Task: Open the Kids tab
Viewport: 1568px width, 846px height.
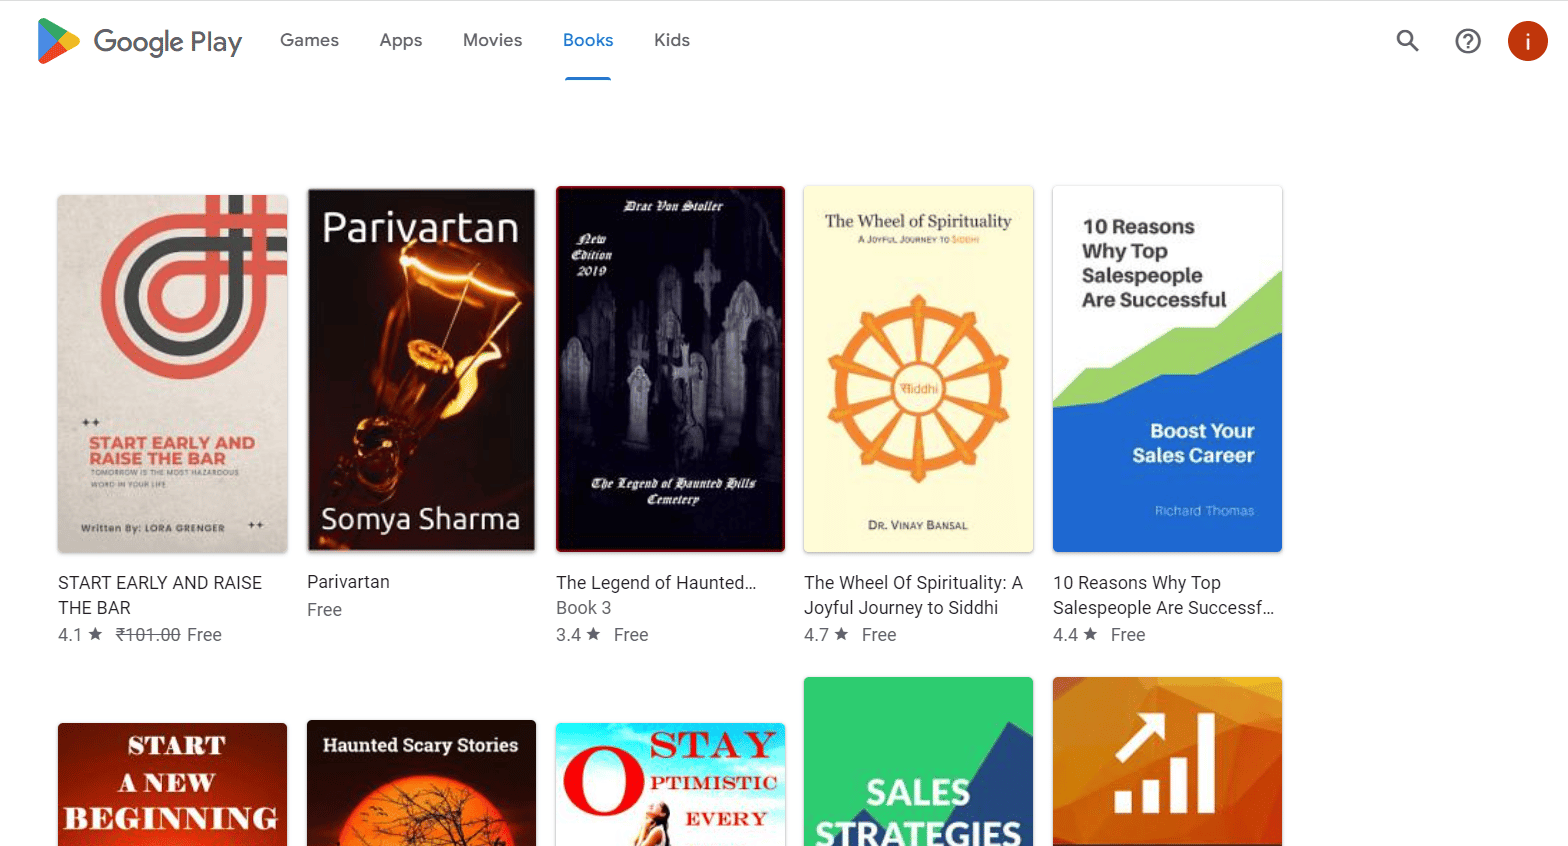Action: click(x=671, y=40)
